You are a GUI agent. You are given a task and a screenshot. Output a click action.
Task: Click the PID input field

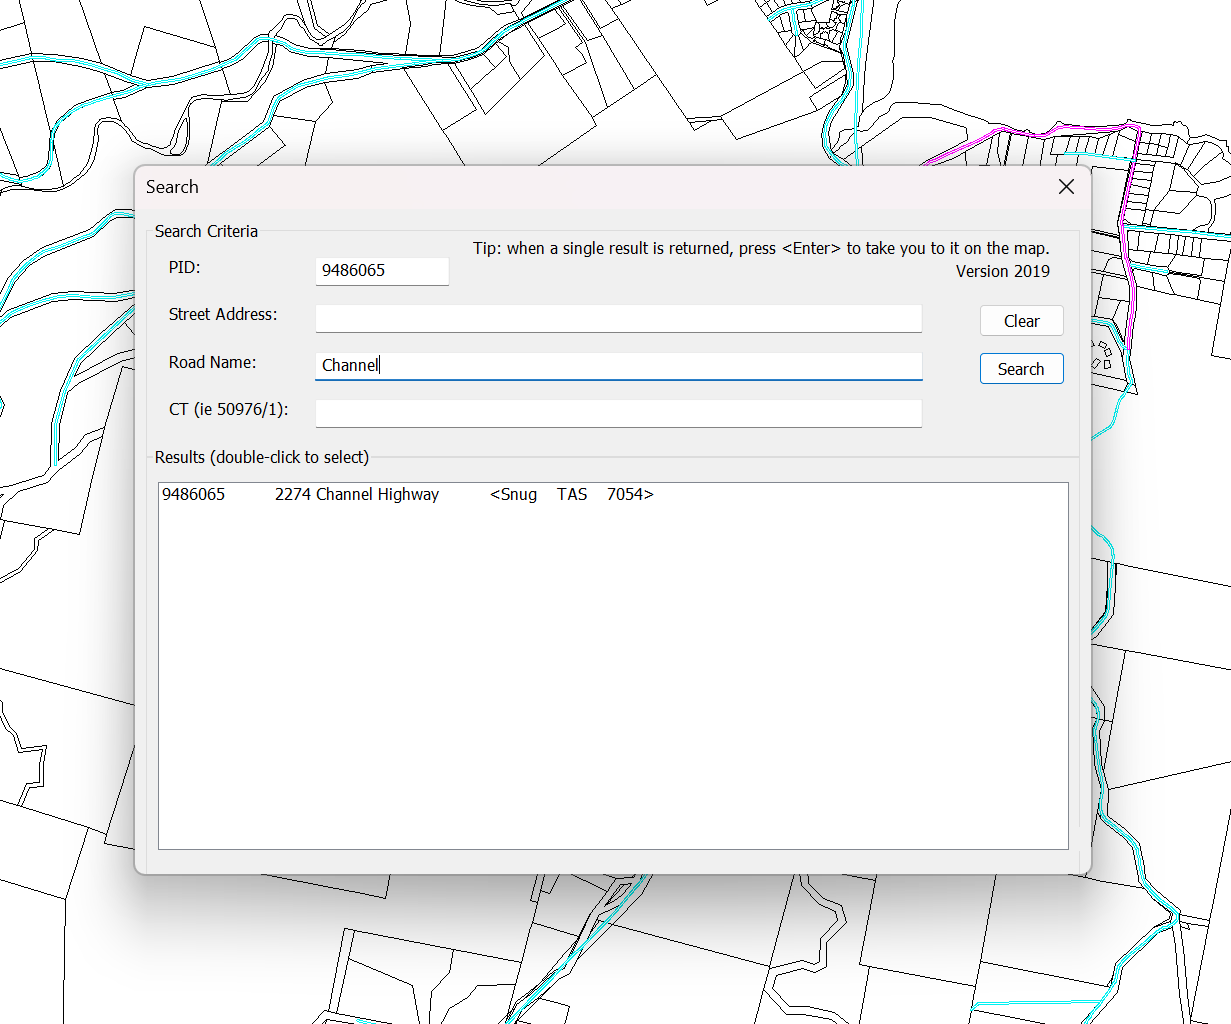point(381,270)
